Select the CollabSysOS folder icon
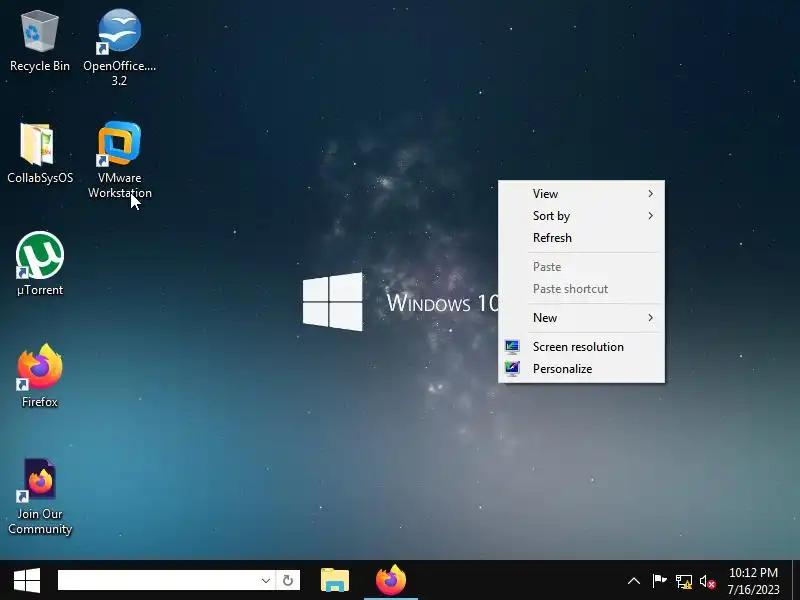The width and height of the screenshot is (800, 600). point(40,153)
